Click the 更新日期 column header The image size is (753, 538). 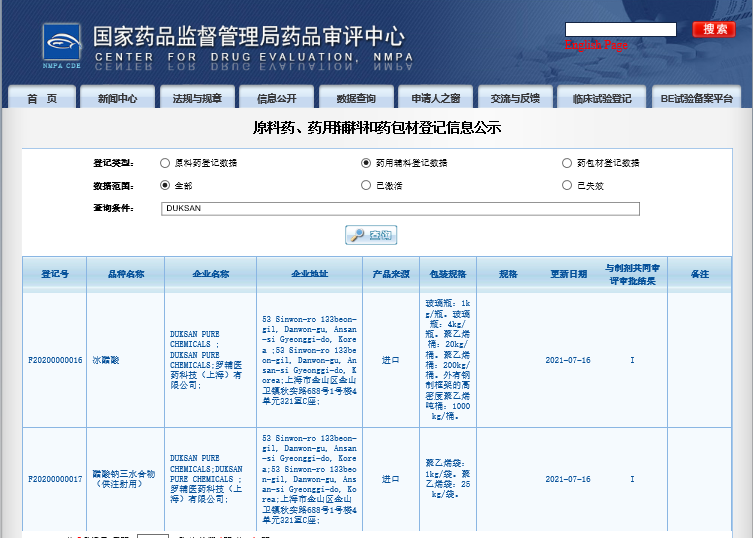(569, 274)
